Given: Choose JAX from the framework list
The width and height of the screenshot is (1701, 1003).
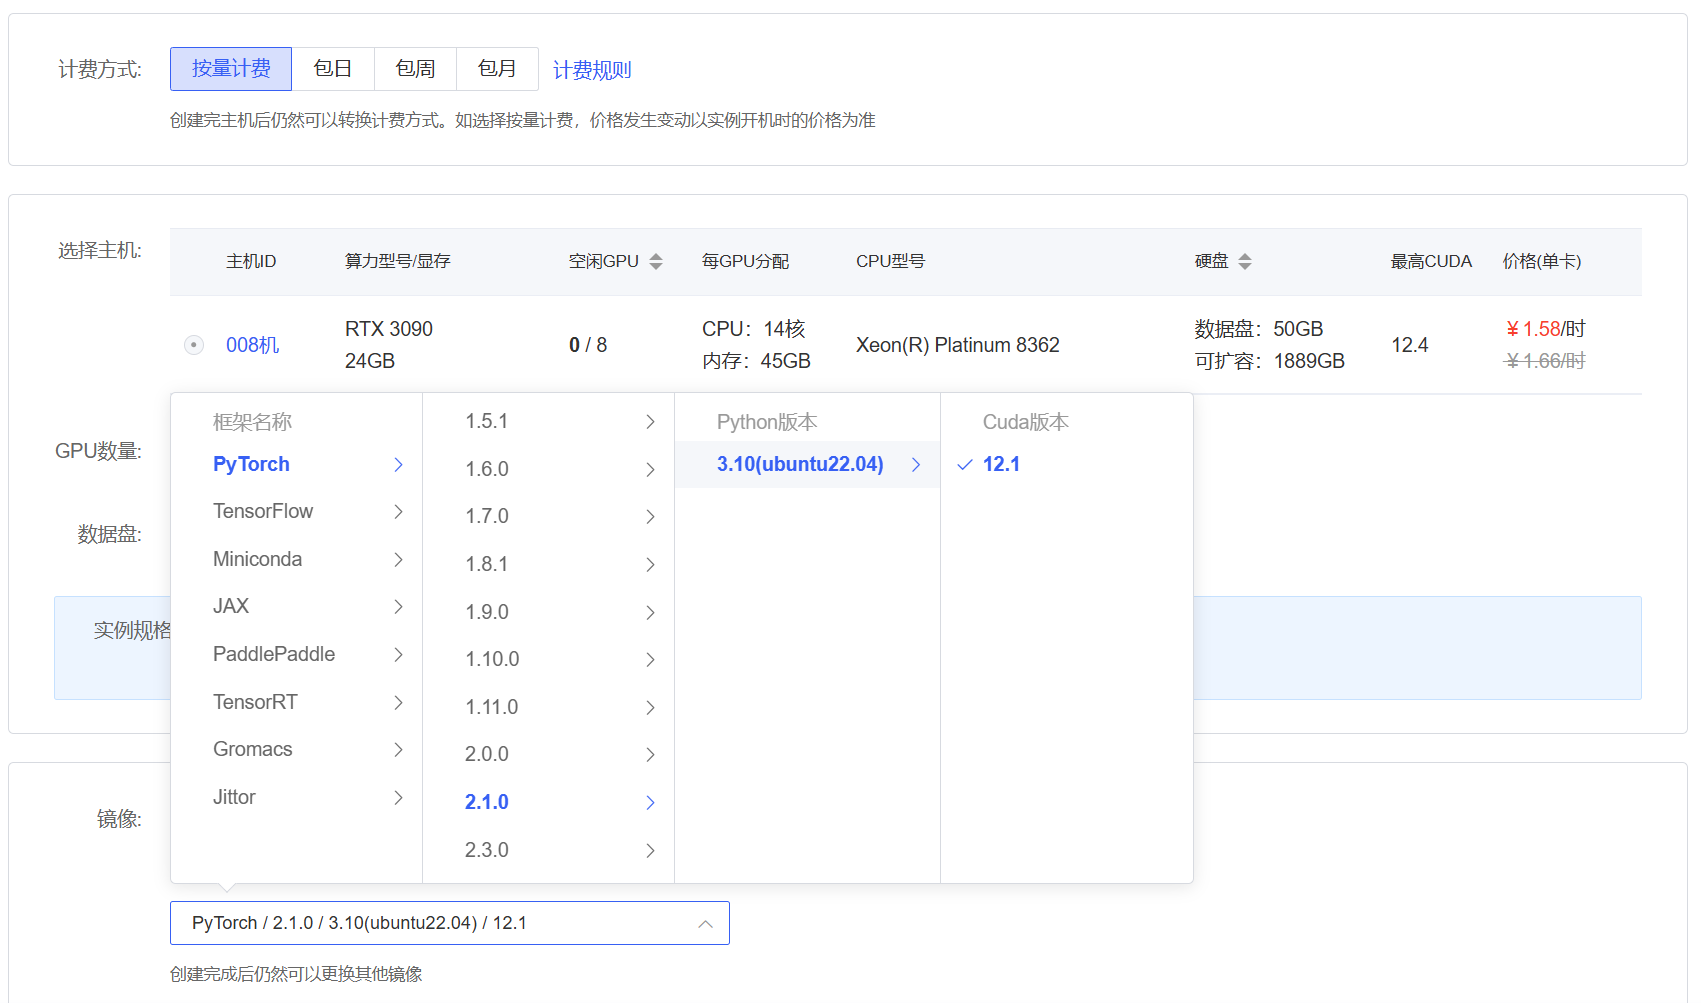Looking at the screenshot, I should (x=231, y=606).
